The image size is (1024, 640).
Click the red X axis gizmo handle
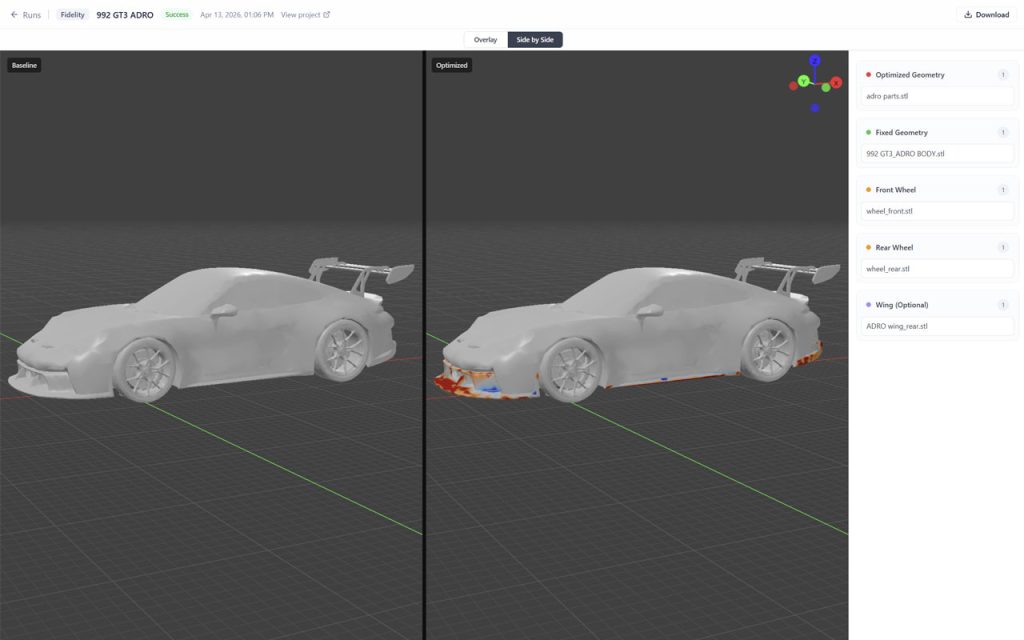(x=836, y=83)
